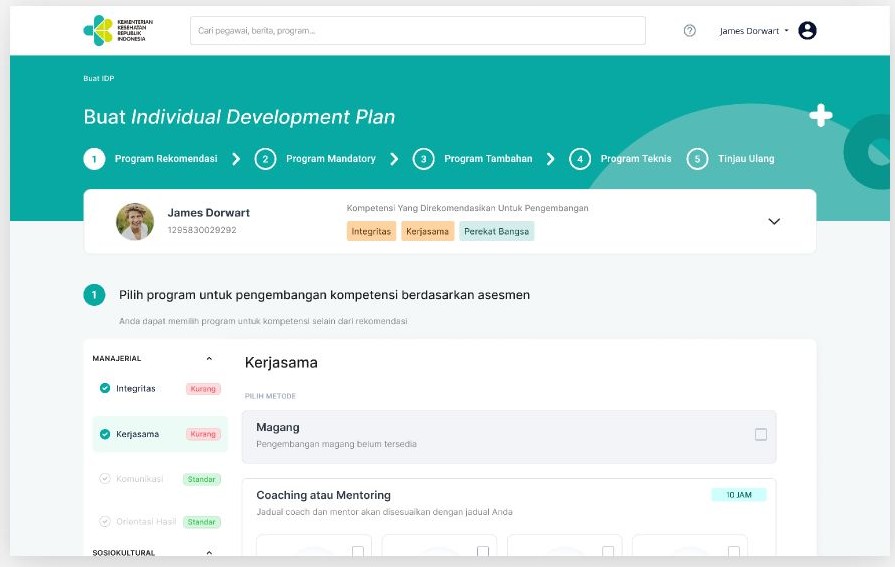The width and height of the screenshot is (895, 567).
Task: Collapse the MANAJERIAL section
Action: pyautogui.click(x=209, y=359)
